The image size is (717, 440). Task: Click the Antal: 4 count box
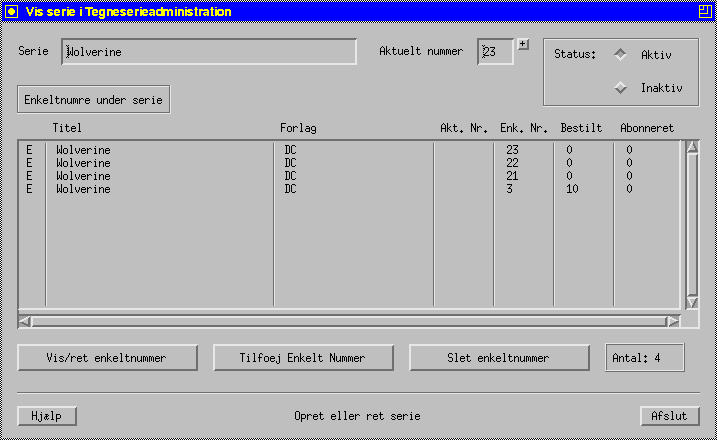coord(645,358)
